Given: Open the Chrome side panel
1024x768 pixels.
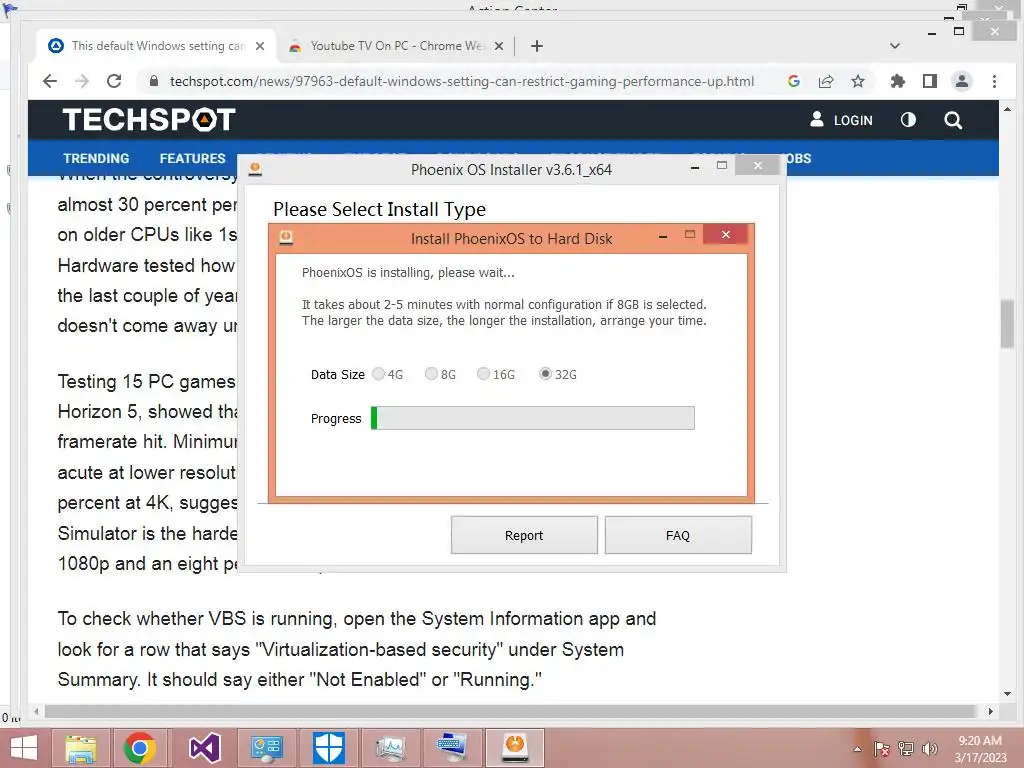Looking at the screenshot, I should coord(930,81).
